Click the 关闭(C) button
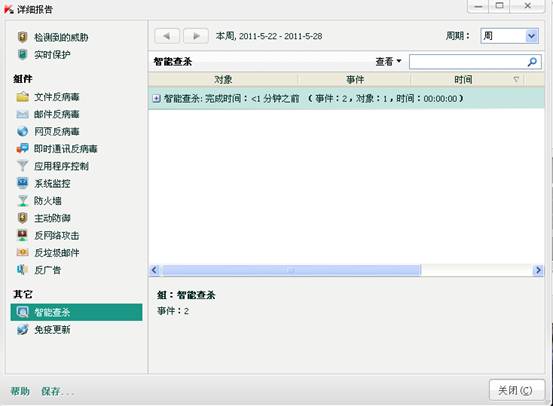553x406 pixels. [x=517, y=390]
